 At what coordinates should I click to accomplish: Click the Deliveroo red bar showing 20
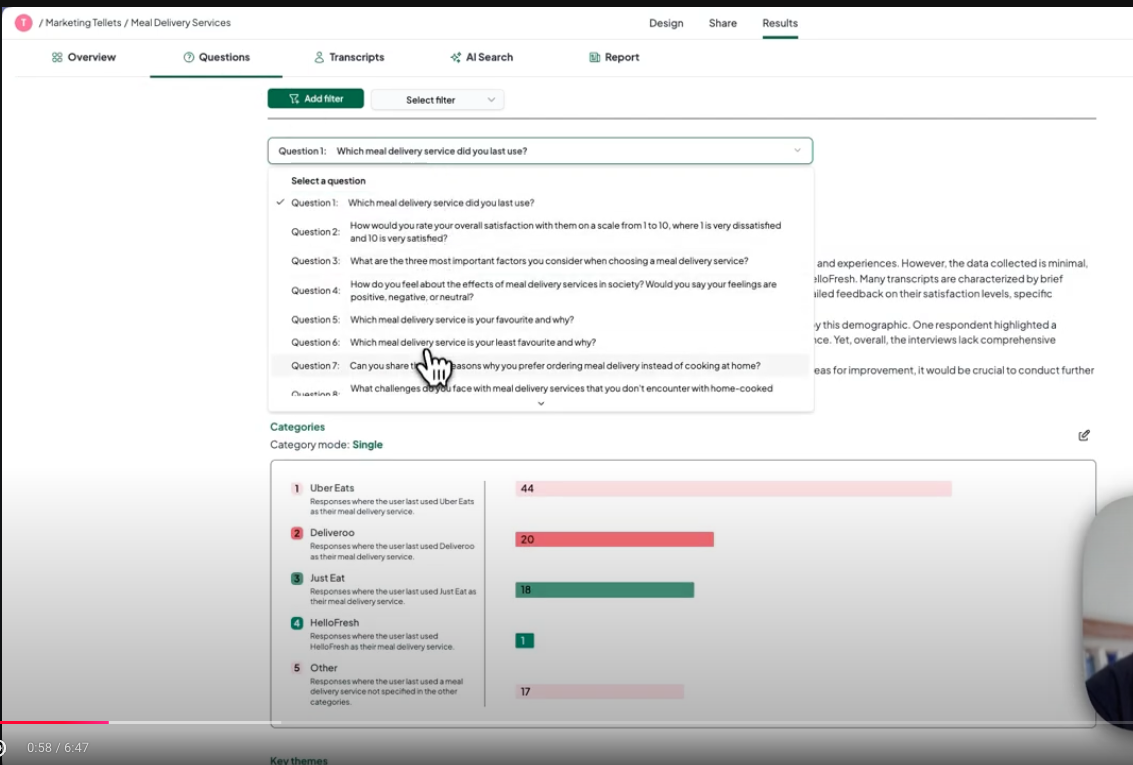(614, 540)
